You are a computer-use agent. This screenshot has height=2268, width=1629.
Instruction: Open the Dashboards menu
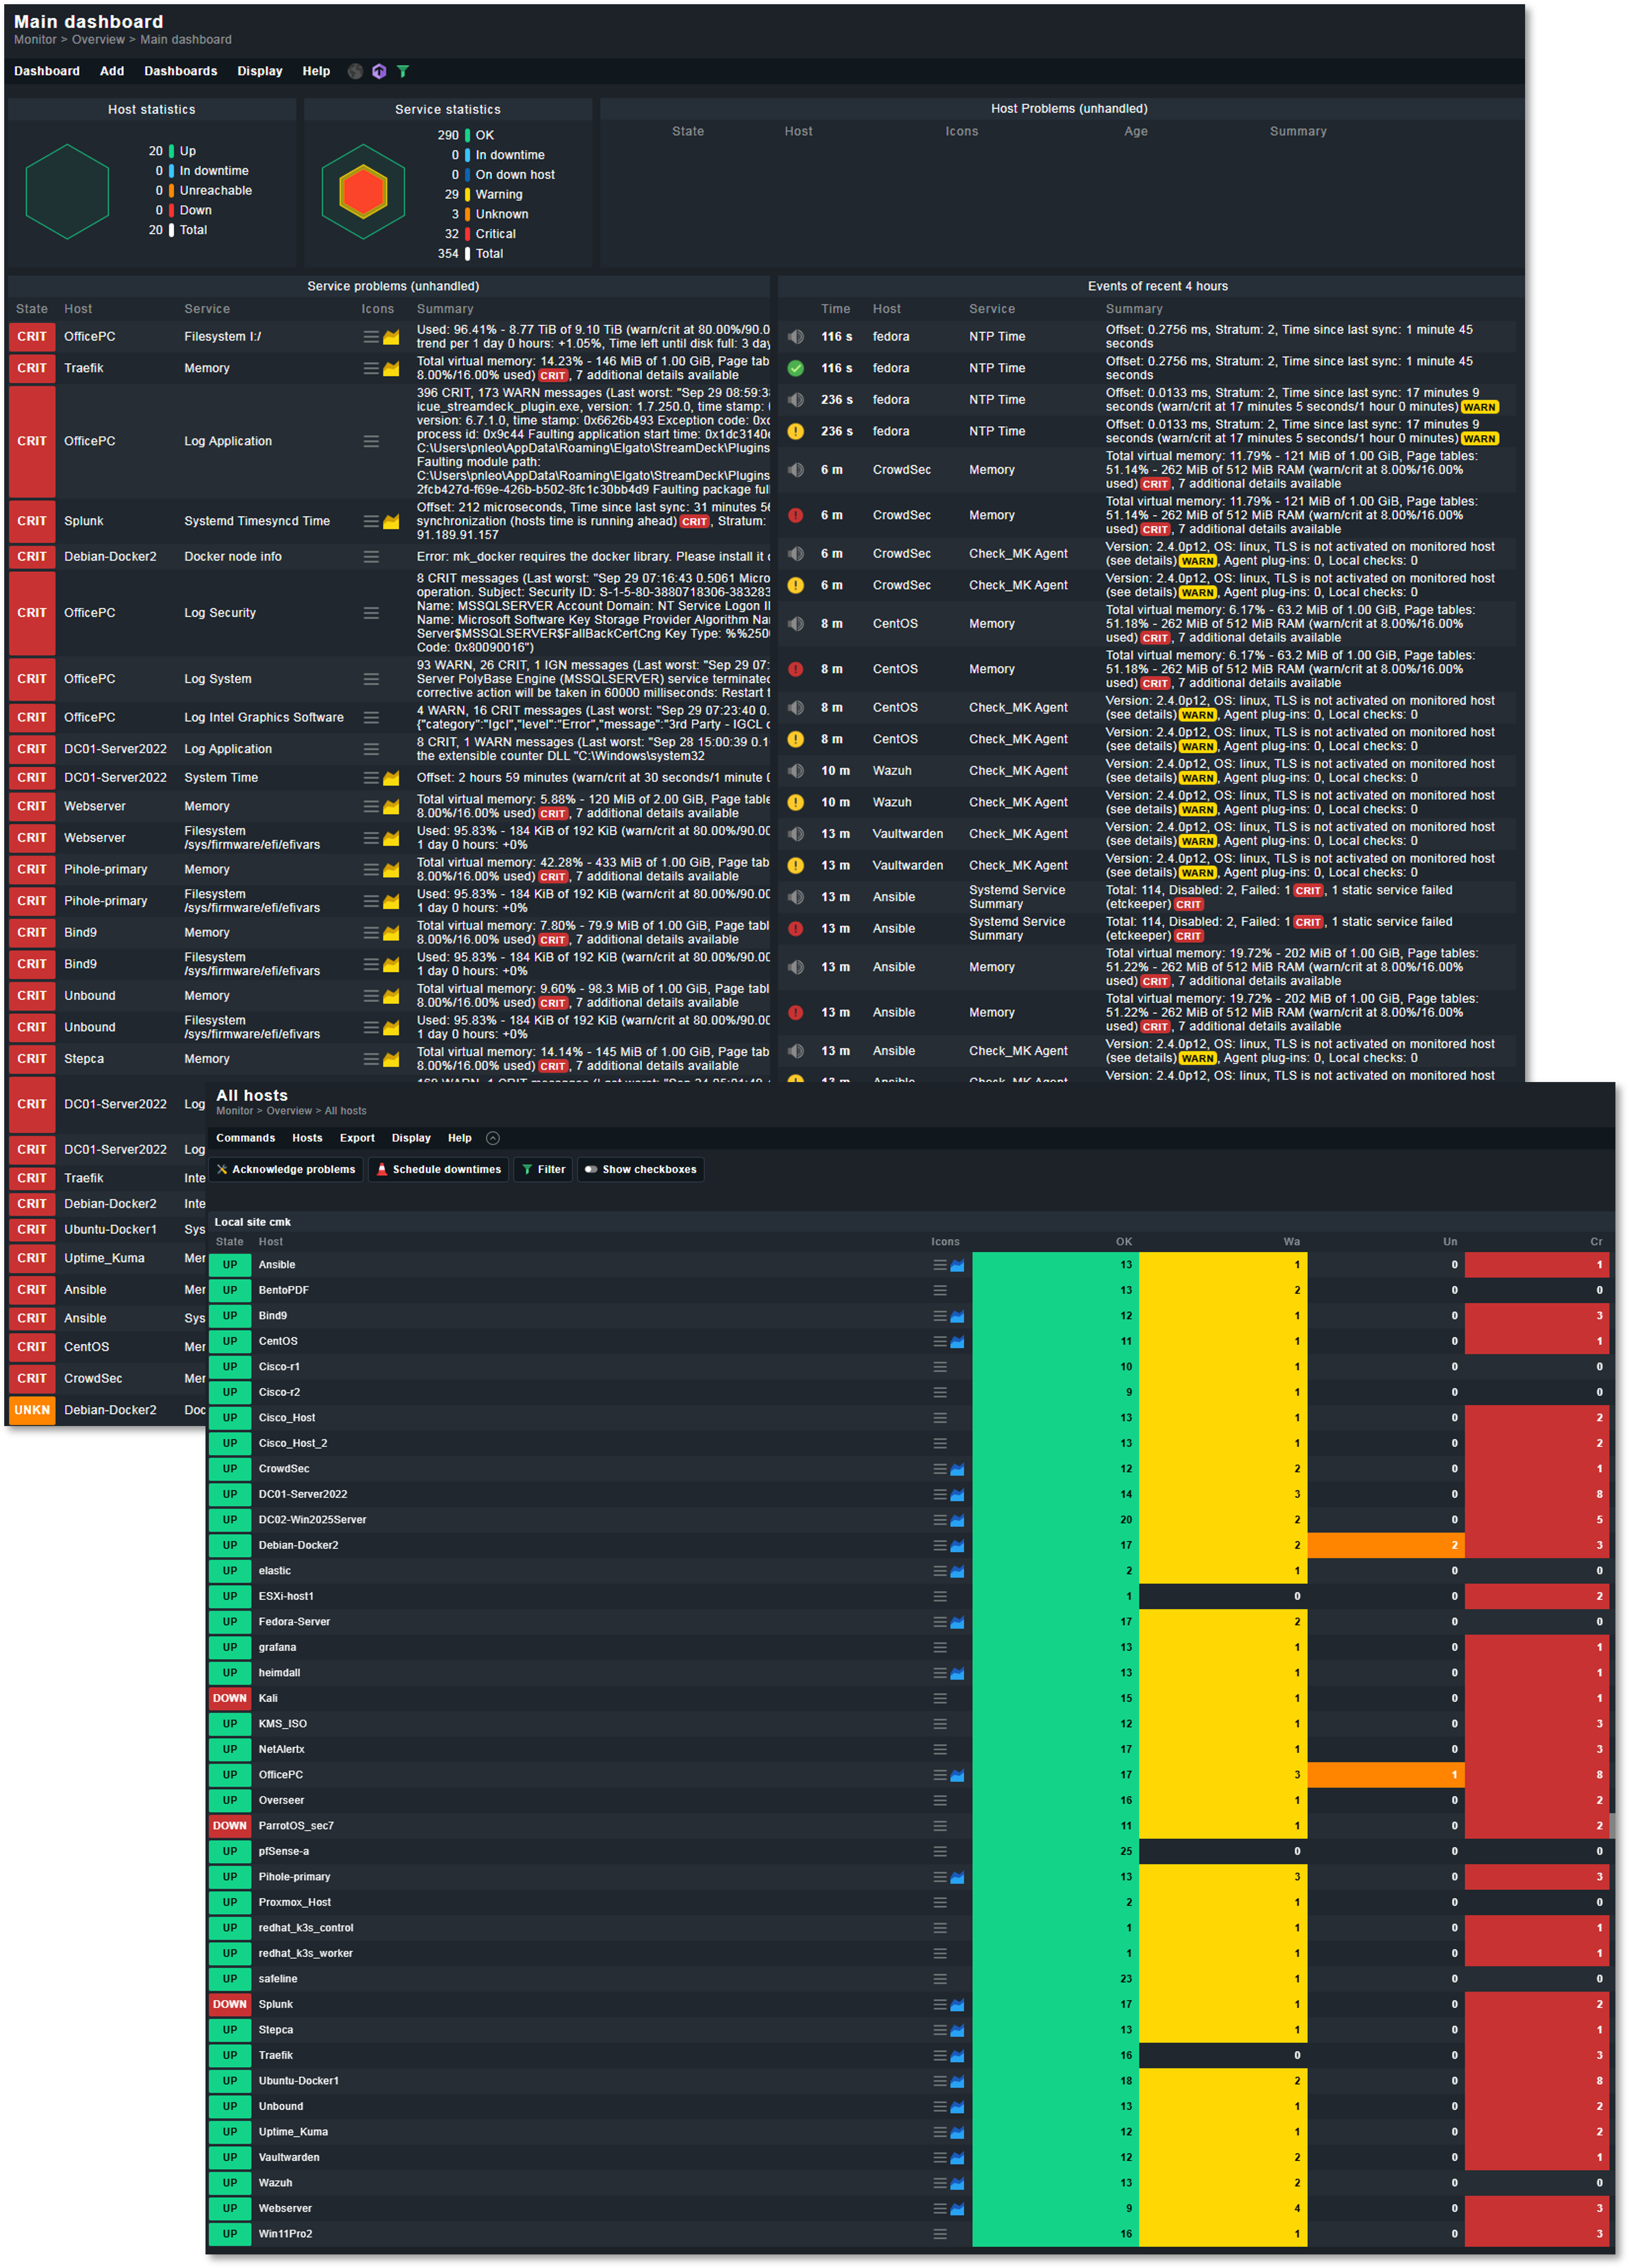tap(181, 71)
